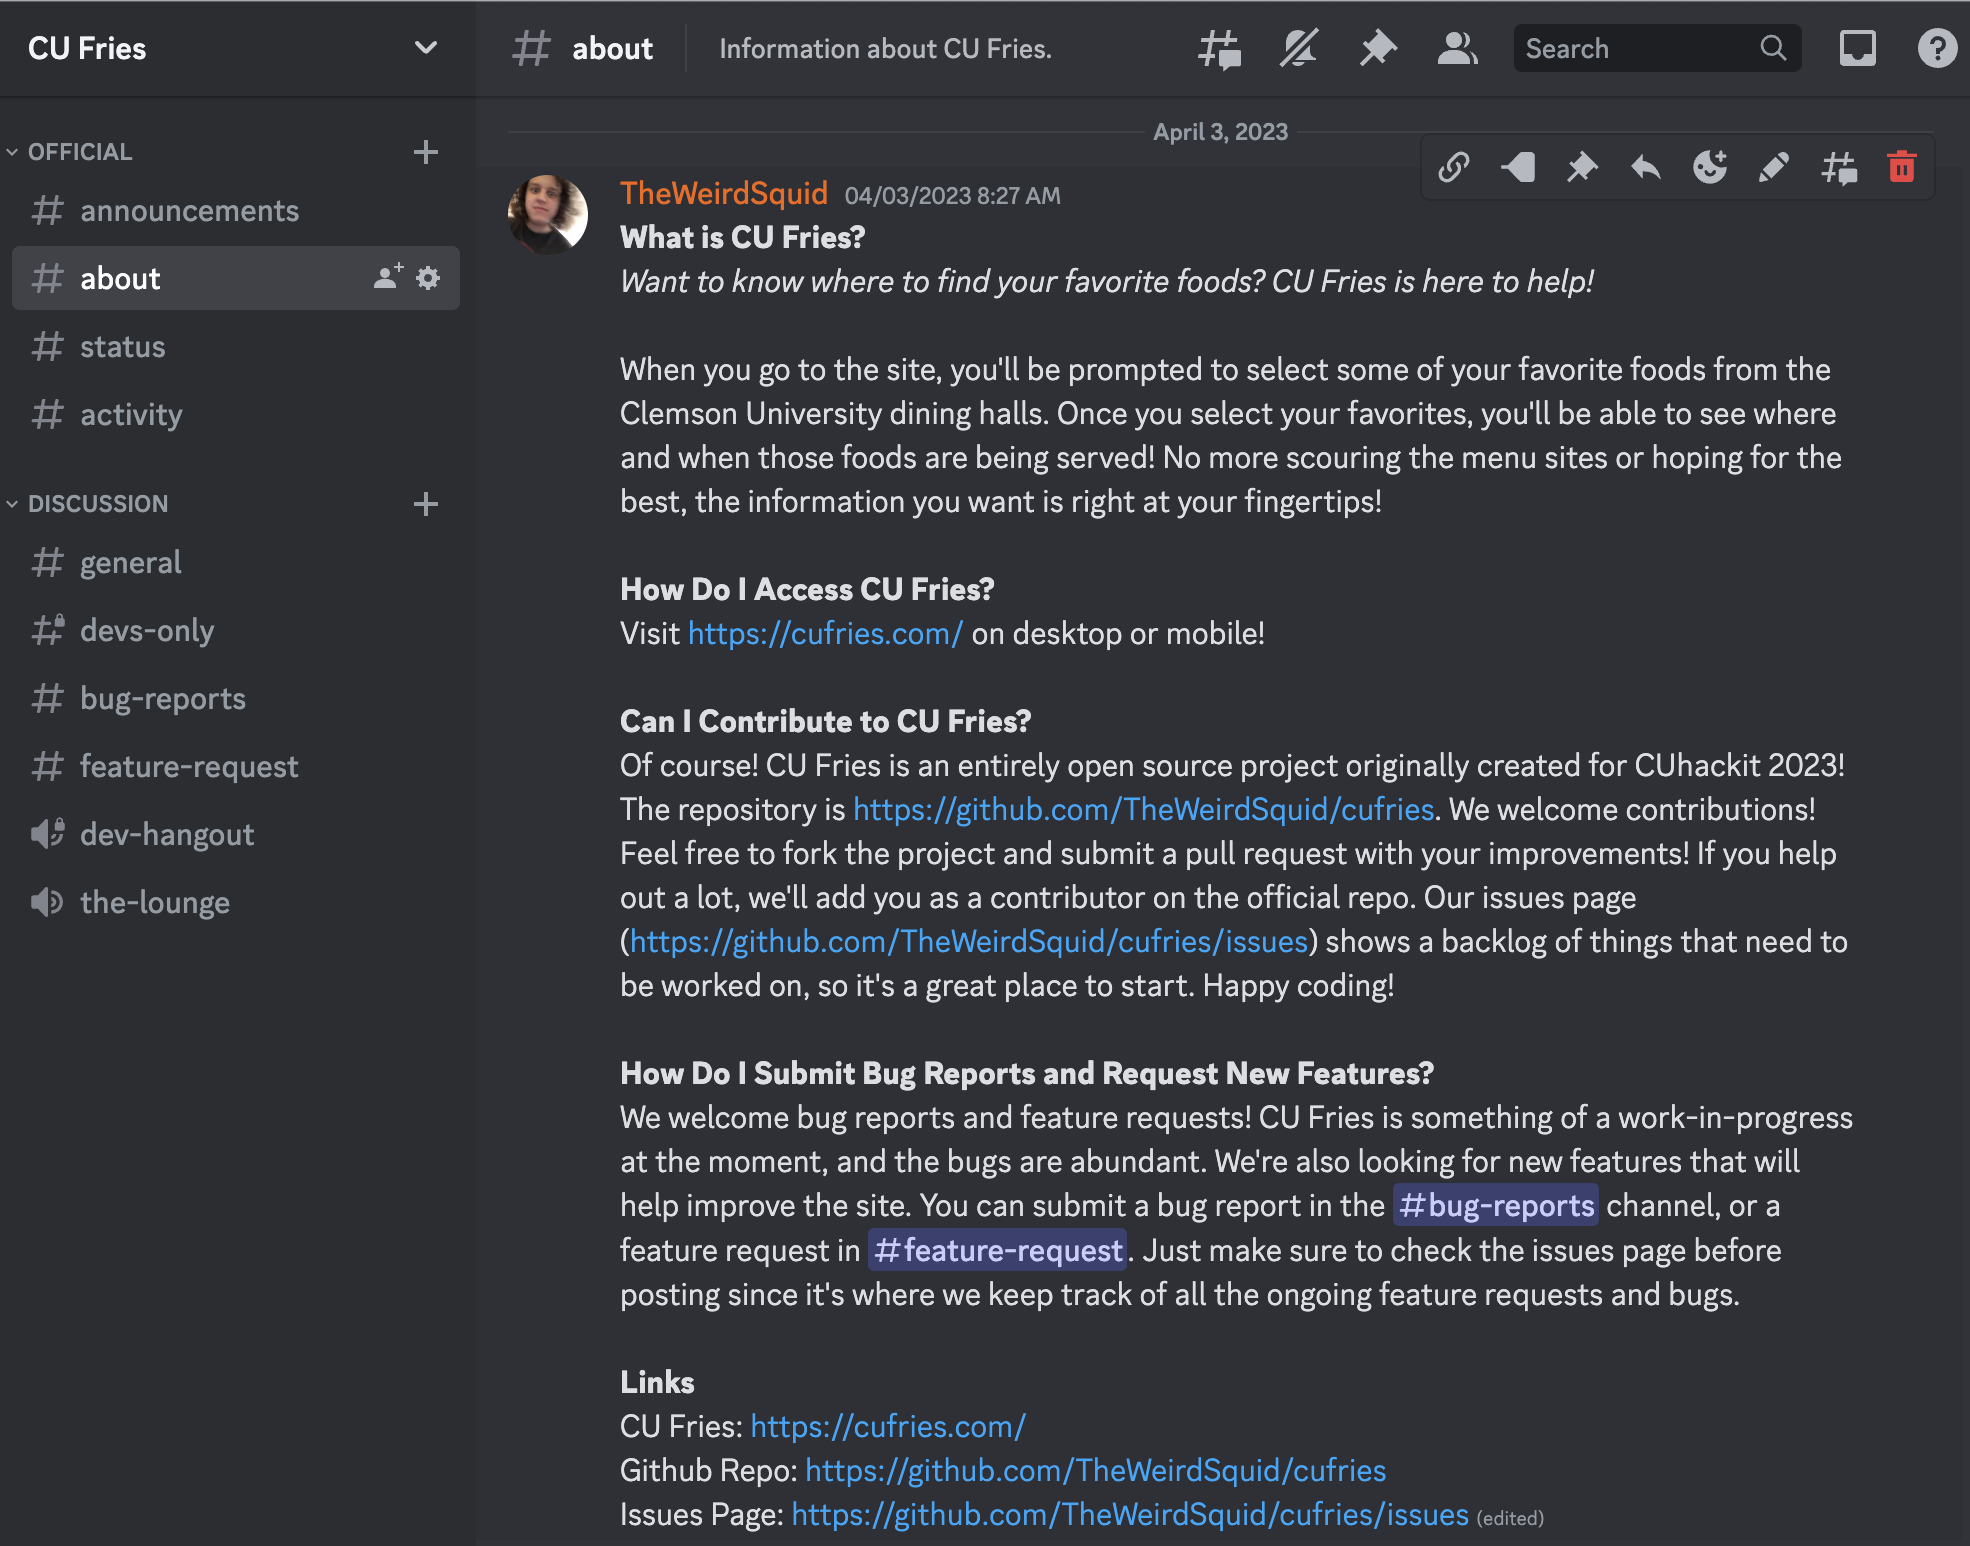Click #feature-request channel mention
The image size is (1970, 1546).
(x=998, y=1250)
